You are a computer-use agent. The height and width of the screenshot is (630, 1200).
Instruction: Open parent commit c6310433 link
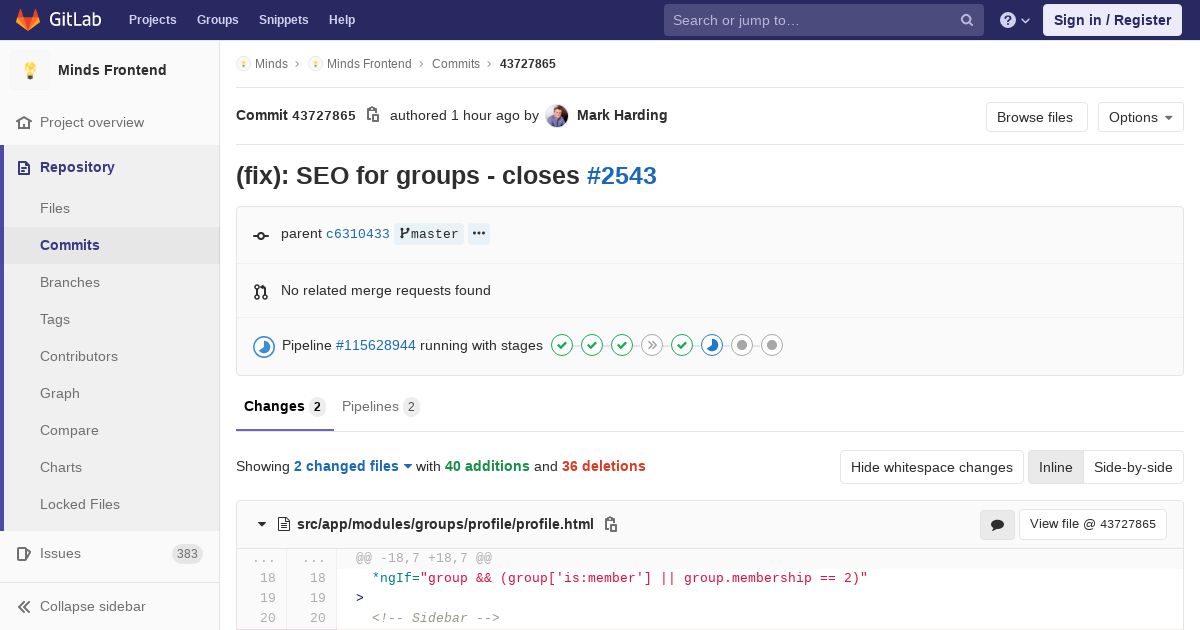click(358, 234)
